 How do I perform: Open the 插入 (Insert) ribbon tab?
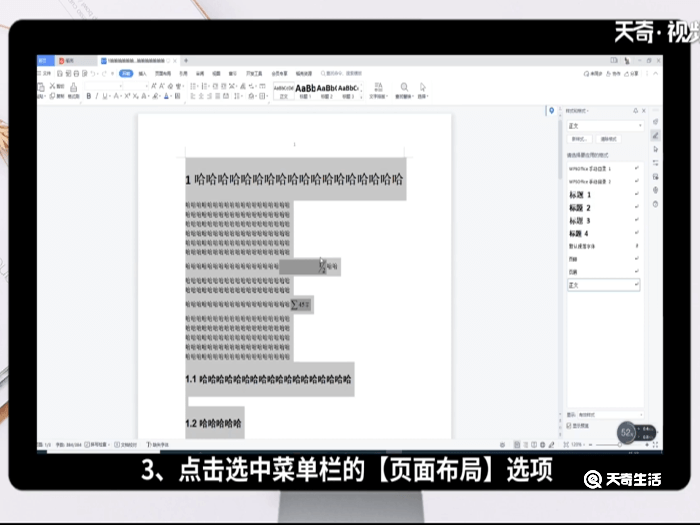[x=143, y=73]
